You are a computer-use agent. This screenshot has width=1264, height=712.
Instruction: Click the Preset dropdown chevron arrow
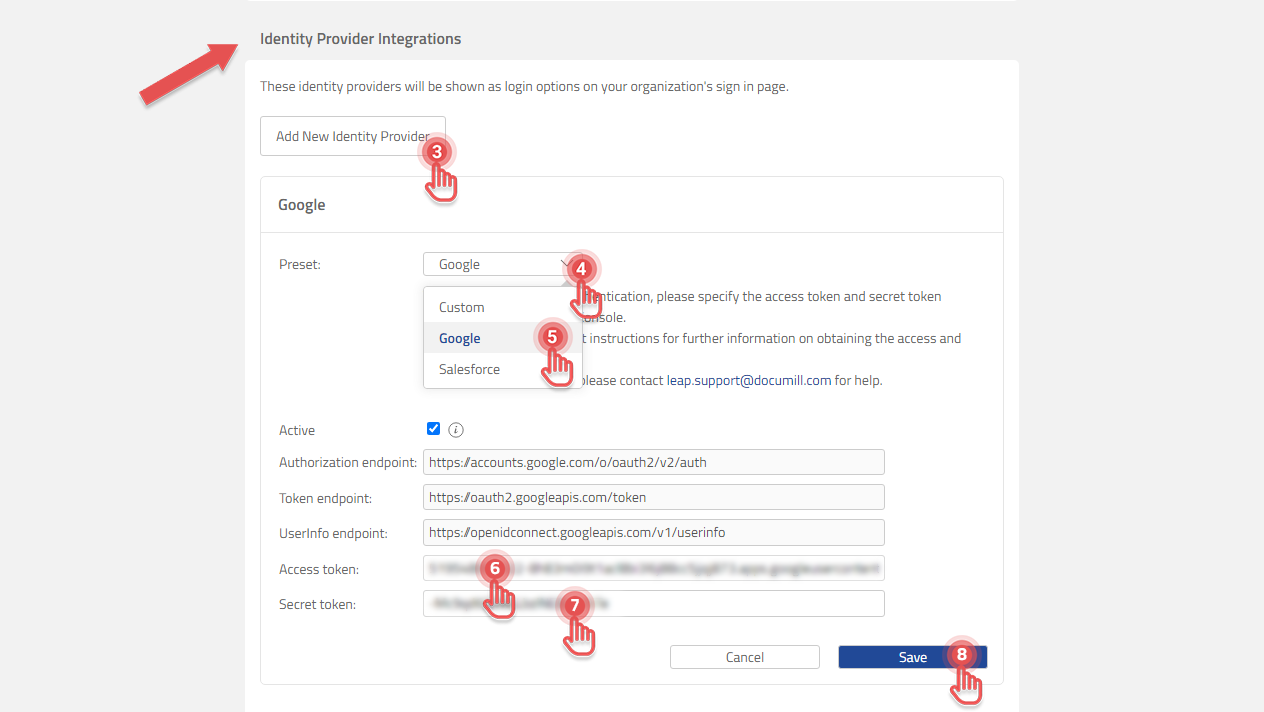point(567,263)
